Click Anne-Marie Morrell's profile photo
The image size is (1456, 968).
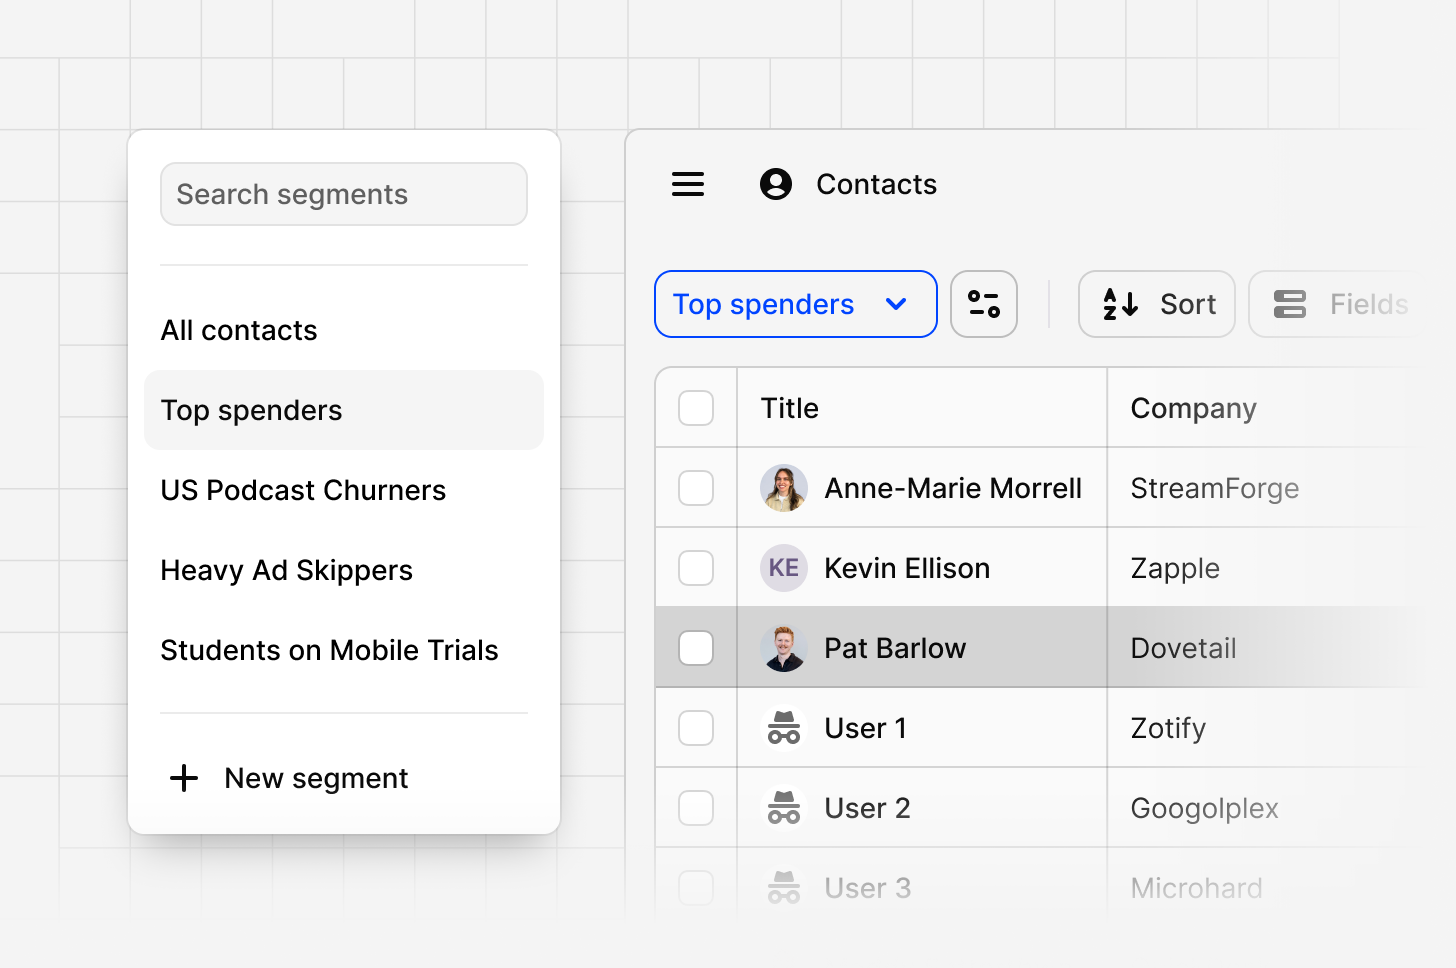[x=784, y=488]
